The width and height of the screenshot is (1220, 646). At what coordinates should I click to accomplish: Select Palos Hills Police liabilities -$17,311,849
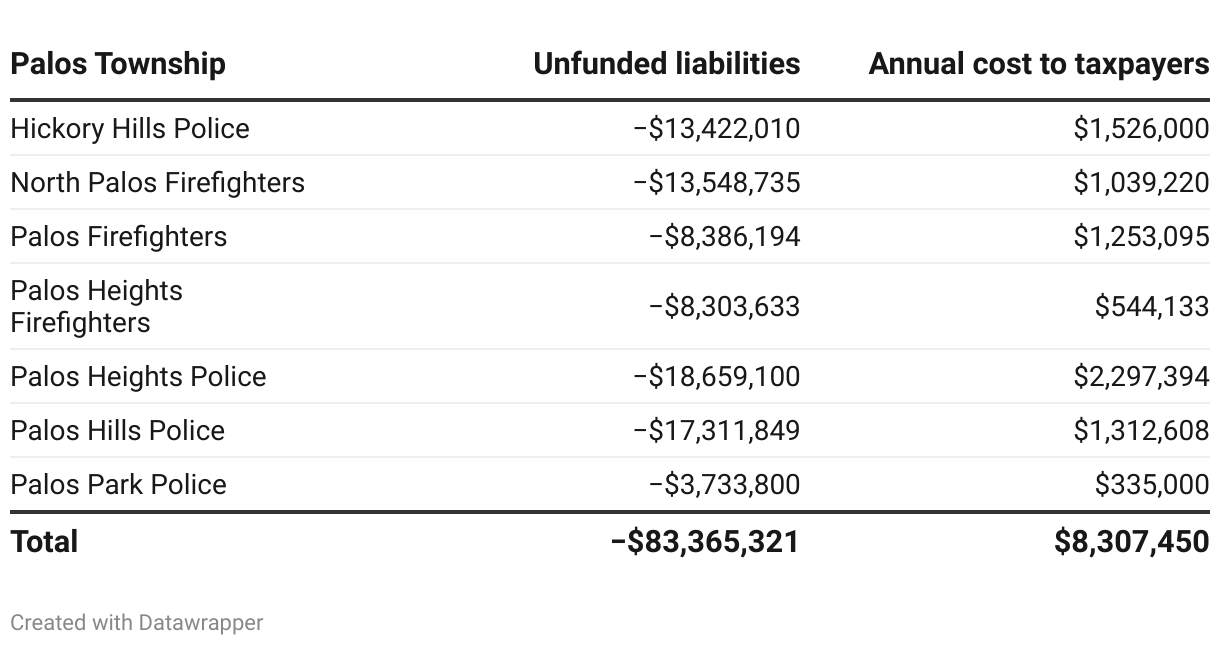click(x=716, y=430)
